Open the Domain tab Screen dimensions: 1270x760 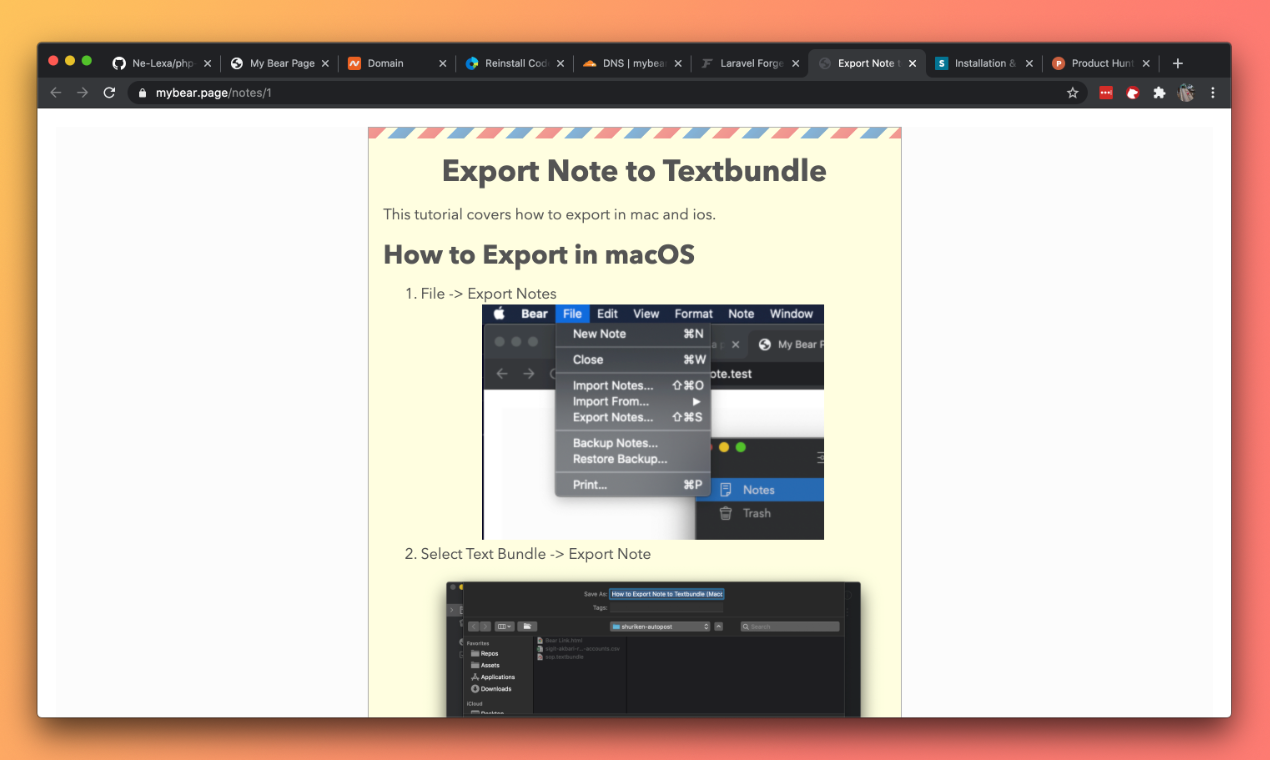pyautogui.click(x=397, y=63)
